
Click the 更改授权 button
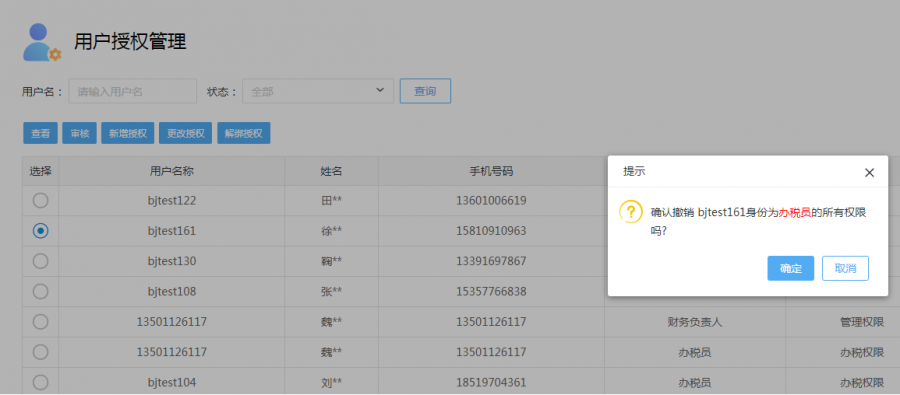(x=185, y=133)
